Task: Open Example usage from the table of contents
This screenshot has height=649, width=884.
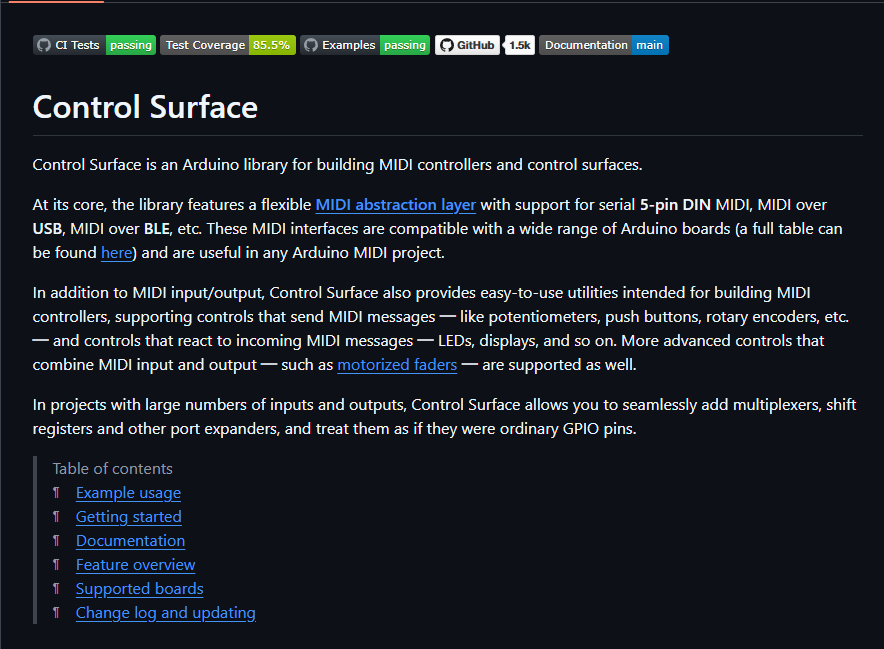Action: pyautogui.click(x=128, y=493)
